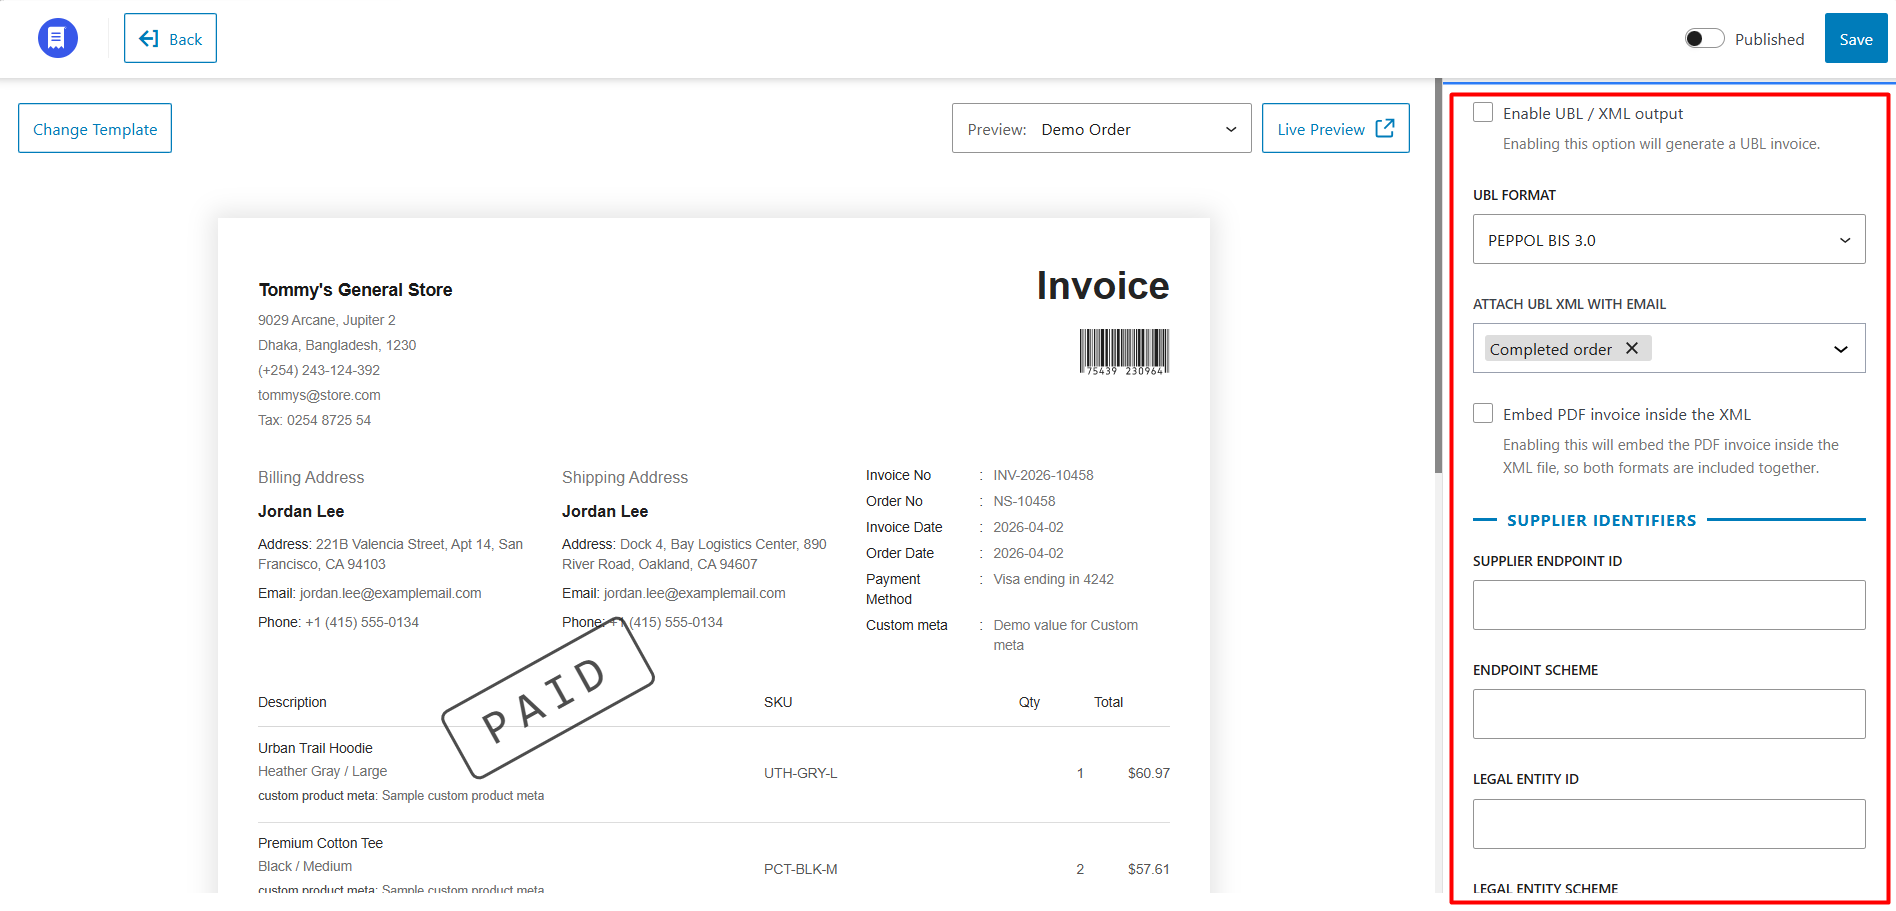Click the SKU column header
1896x911 pixels.
[778, 702]
